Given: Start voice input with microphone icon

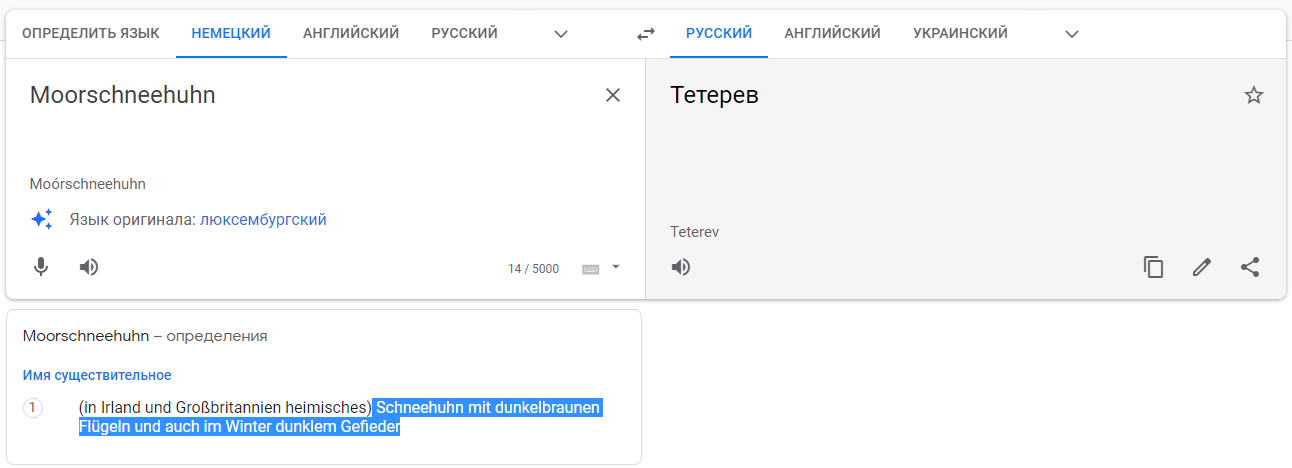Looking at the screenshot, I should [41, 267].
